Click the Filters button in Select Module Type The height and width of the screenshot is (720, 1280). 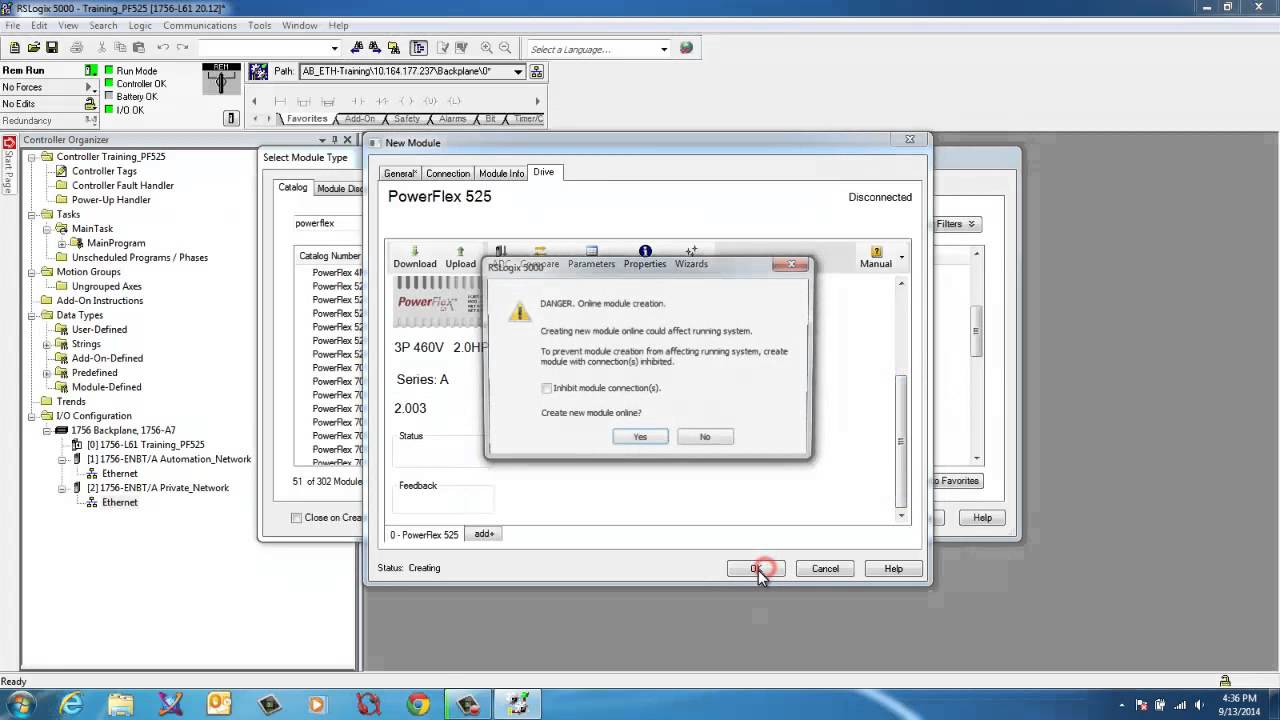click(957, 224)
